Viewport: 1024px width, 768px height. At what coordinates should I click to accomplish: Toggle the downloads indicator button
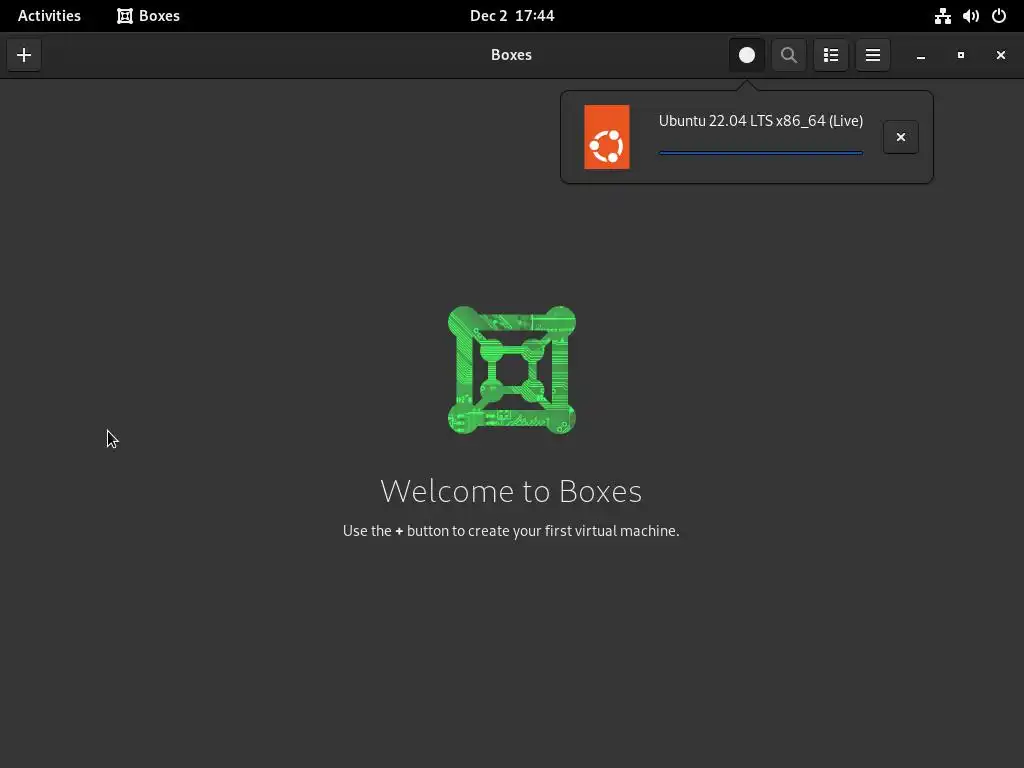pos(746,55)
